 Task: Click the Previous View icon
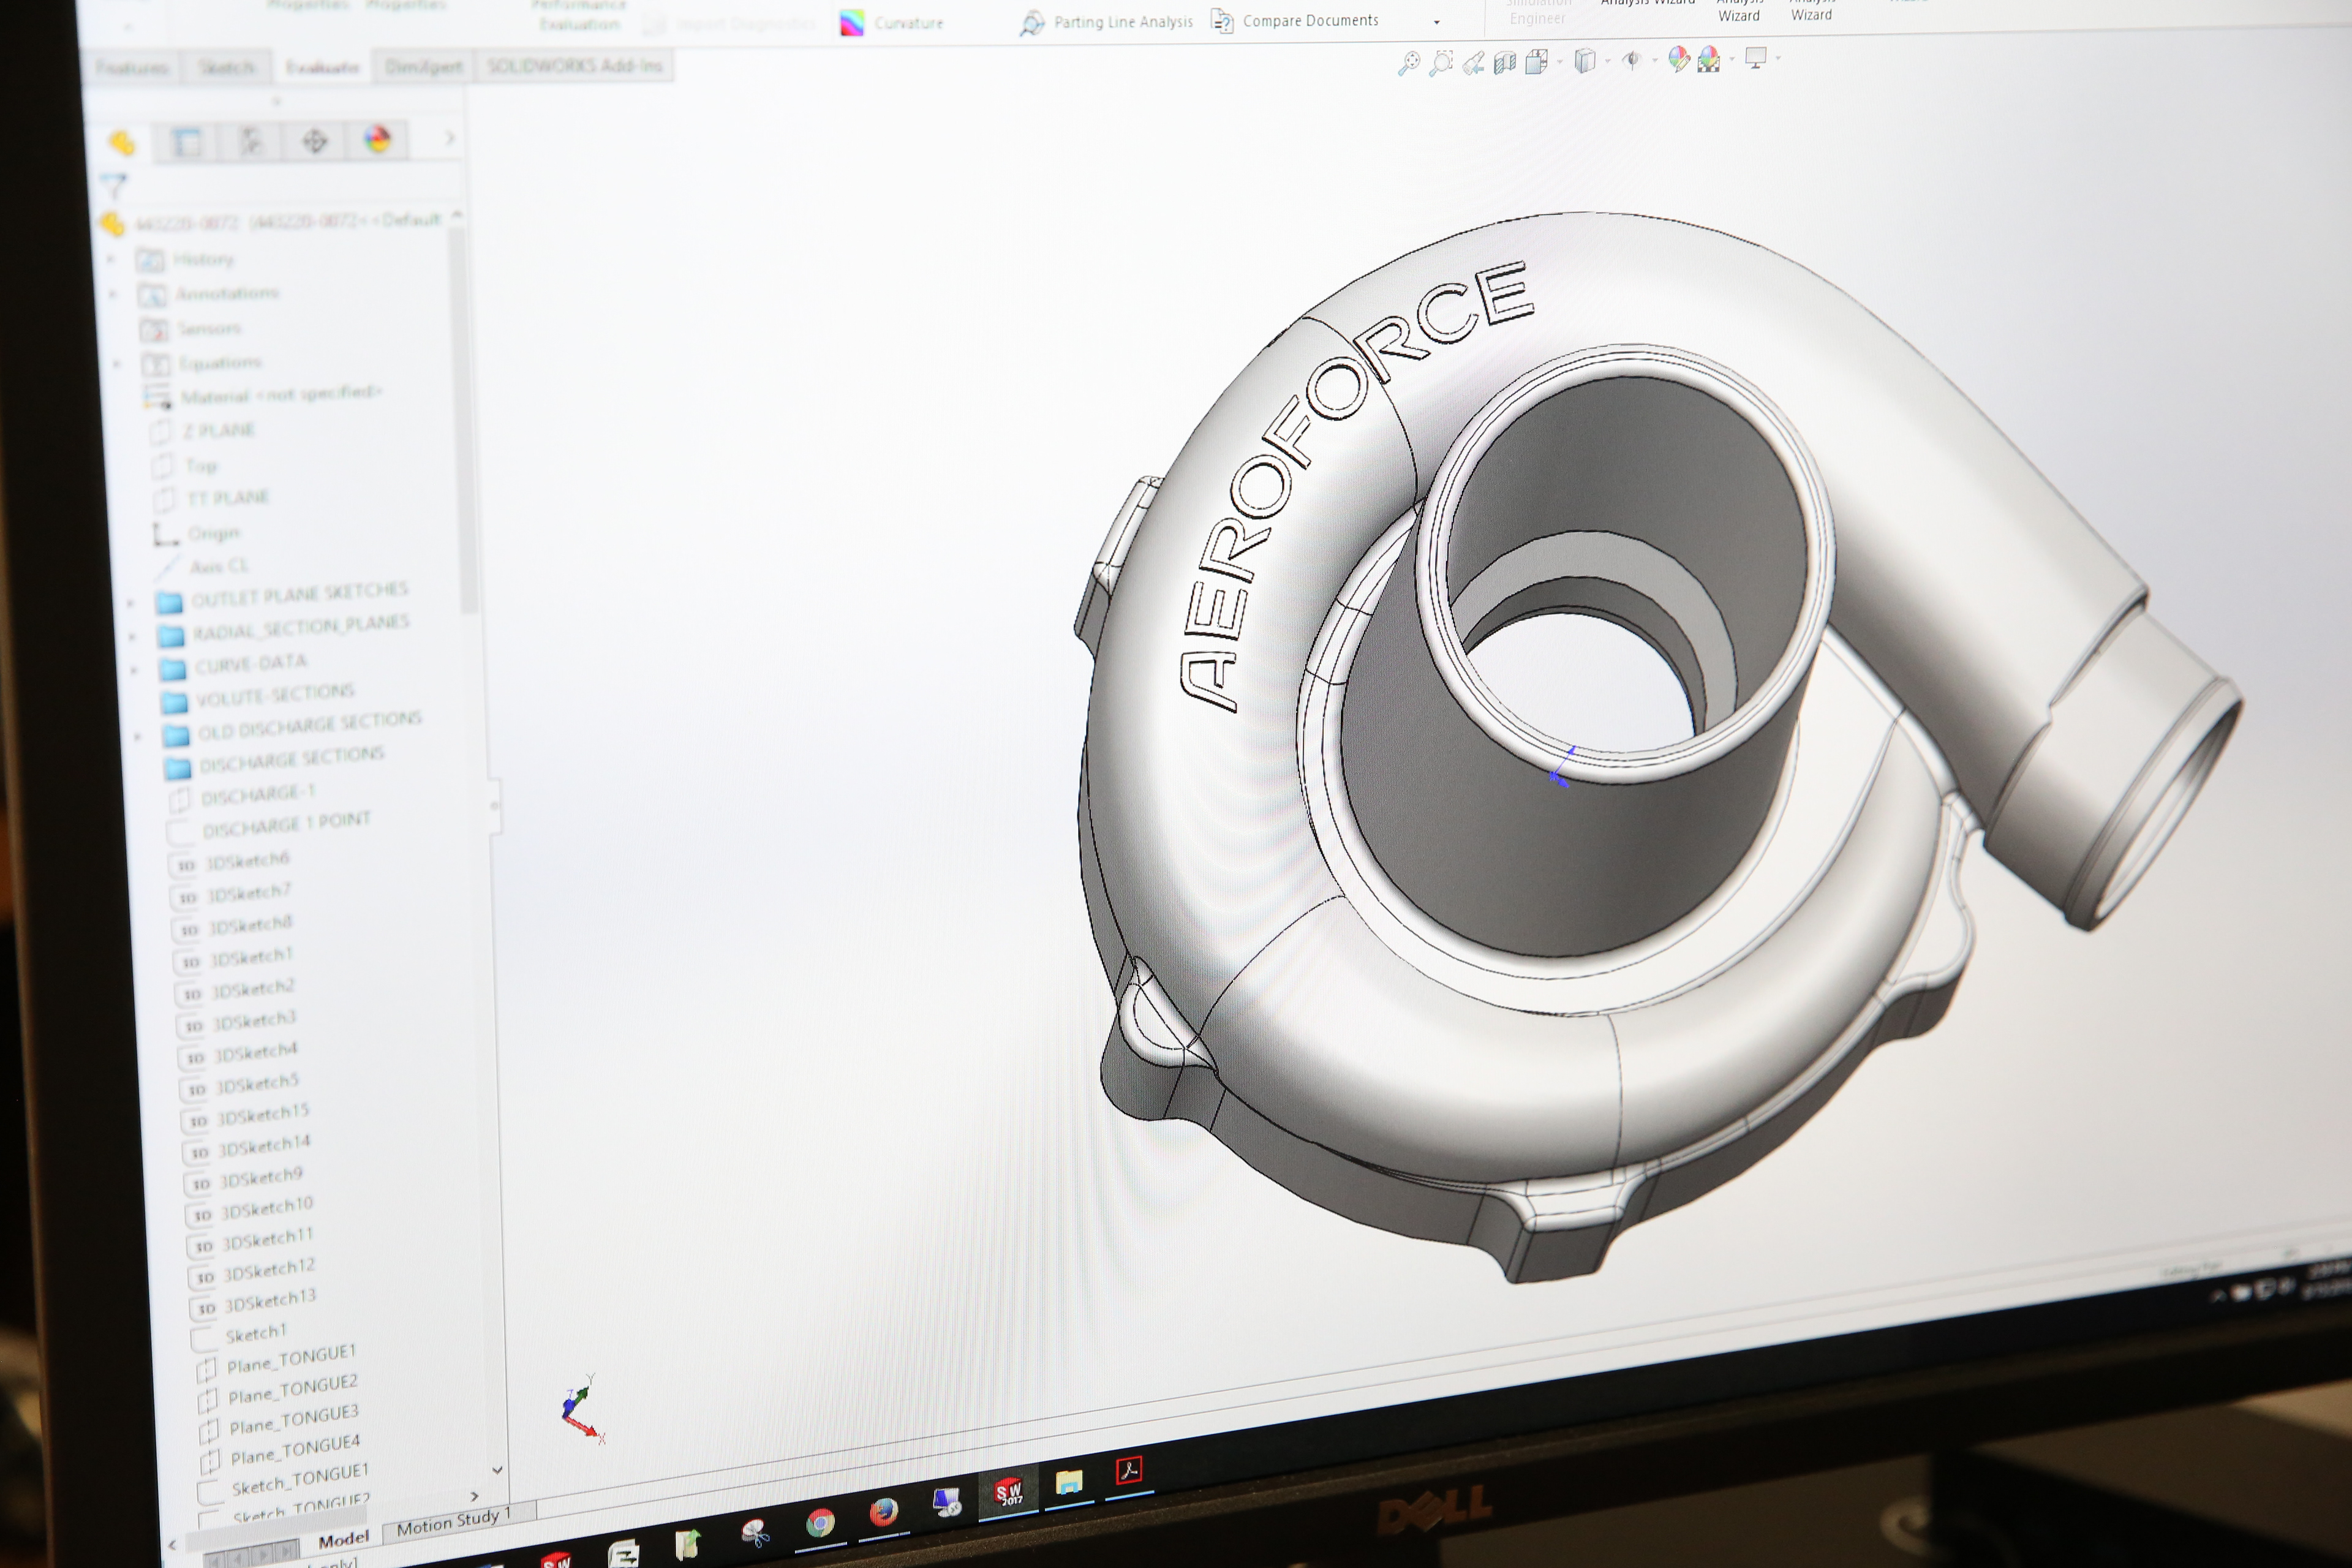click(x=1473, y=64)
